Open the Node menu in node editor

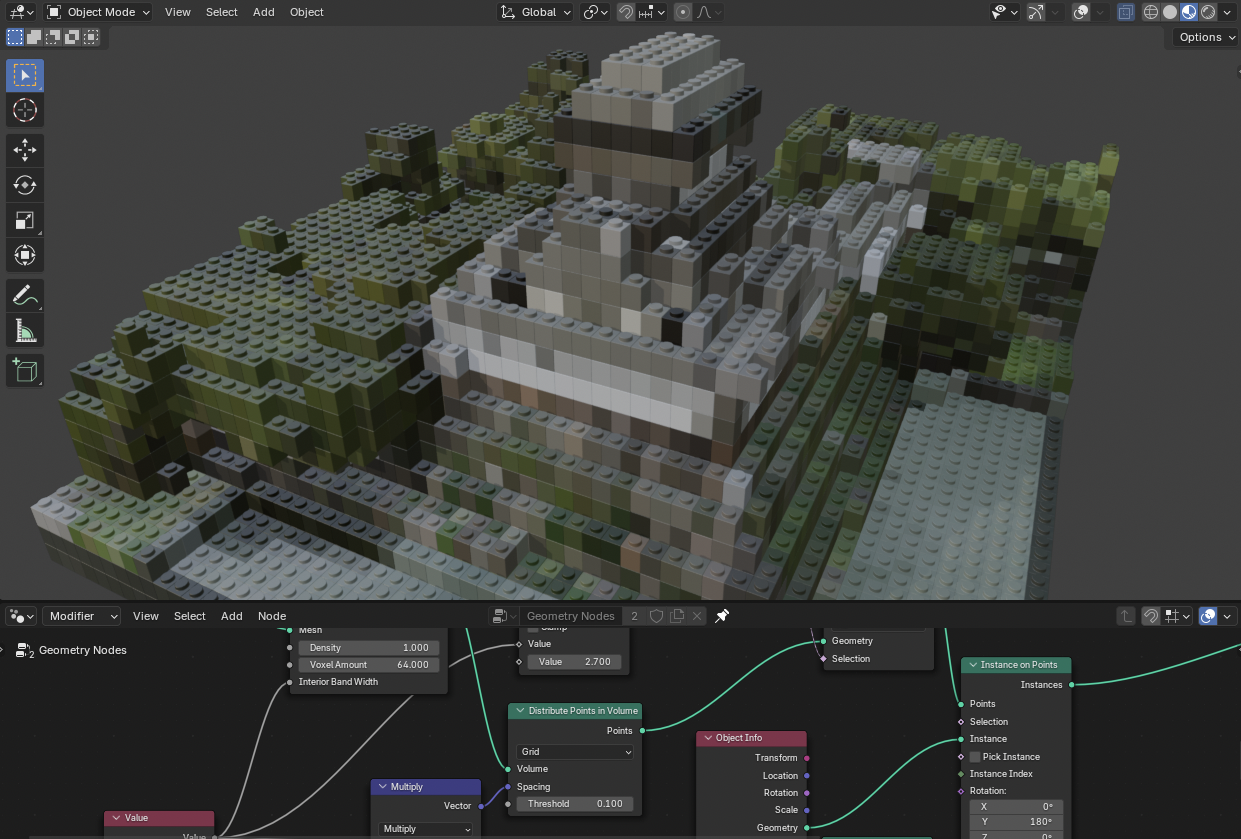pyautogui.click(x=272, y=616)
